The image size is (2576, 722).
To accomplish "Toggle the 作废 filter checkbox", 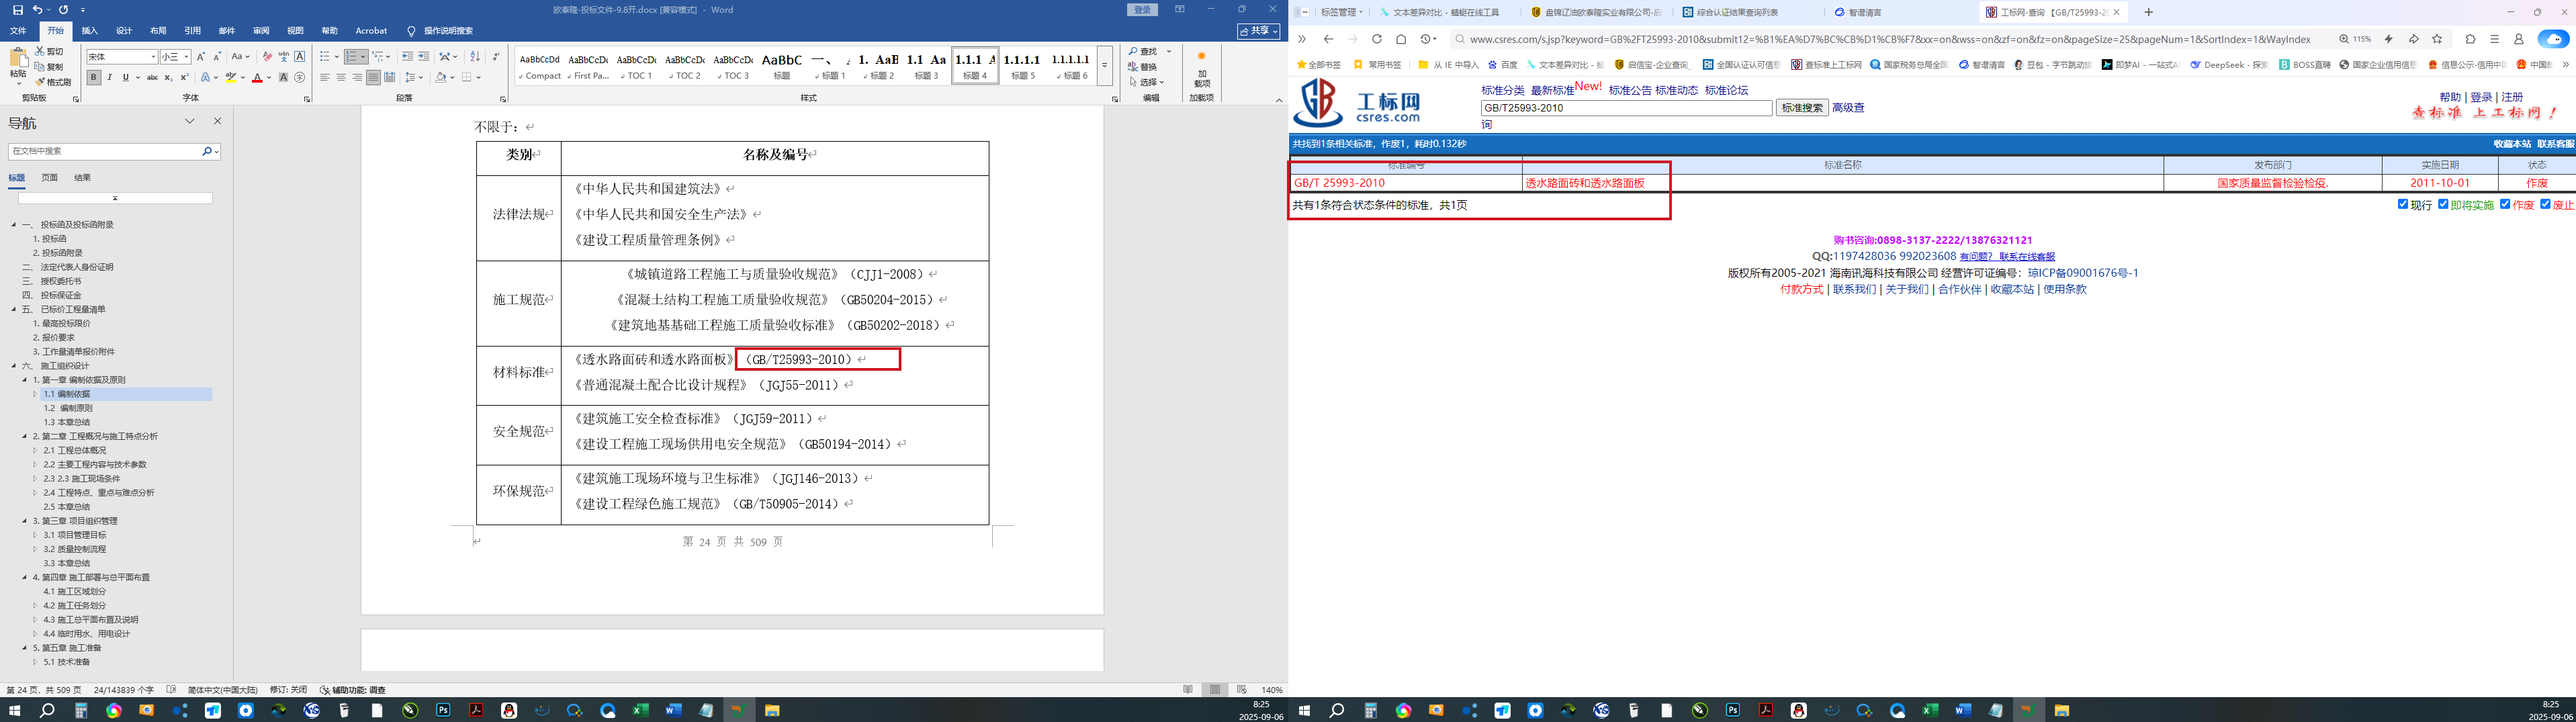I will coord(2505,204).
